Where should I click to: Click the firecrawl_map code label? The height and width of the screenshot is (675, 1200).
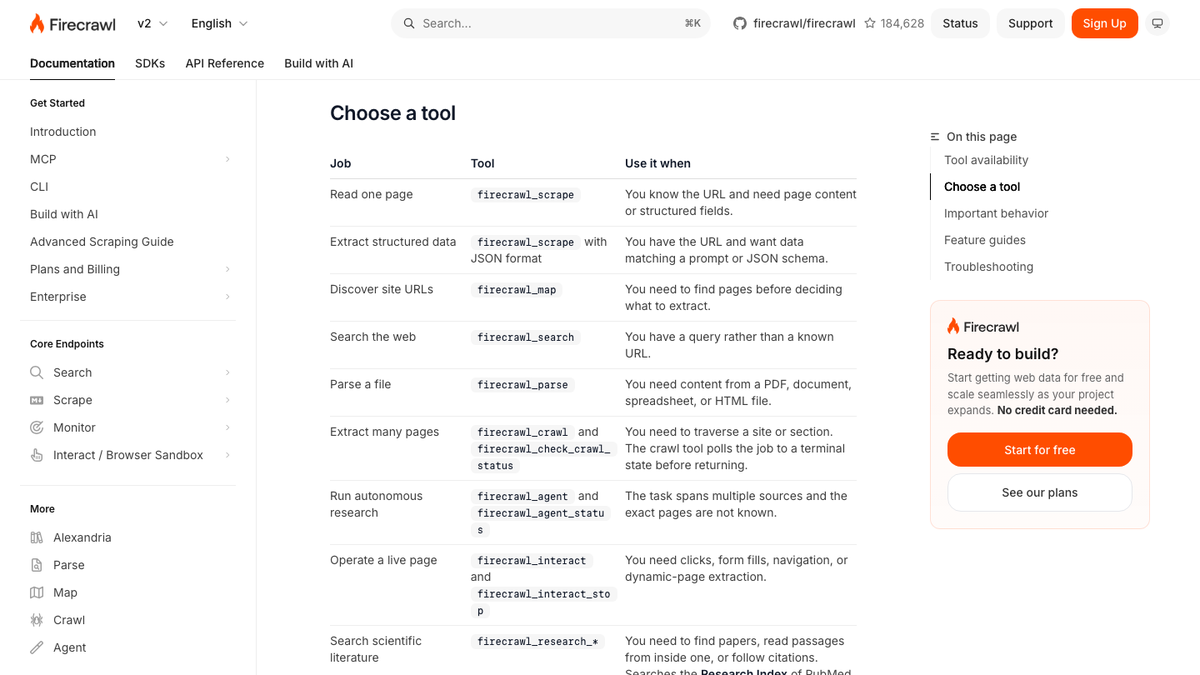pos(517,290)
